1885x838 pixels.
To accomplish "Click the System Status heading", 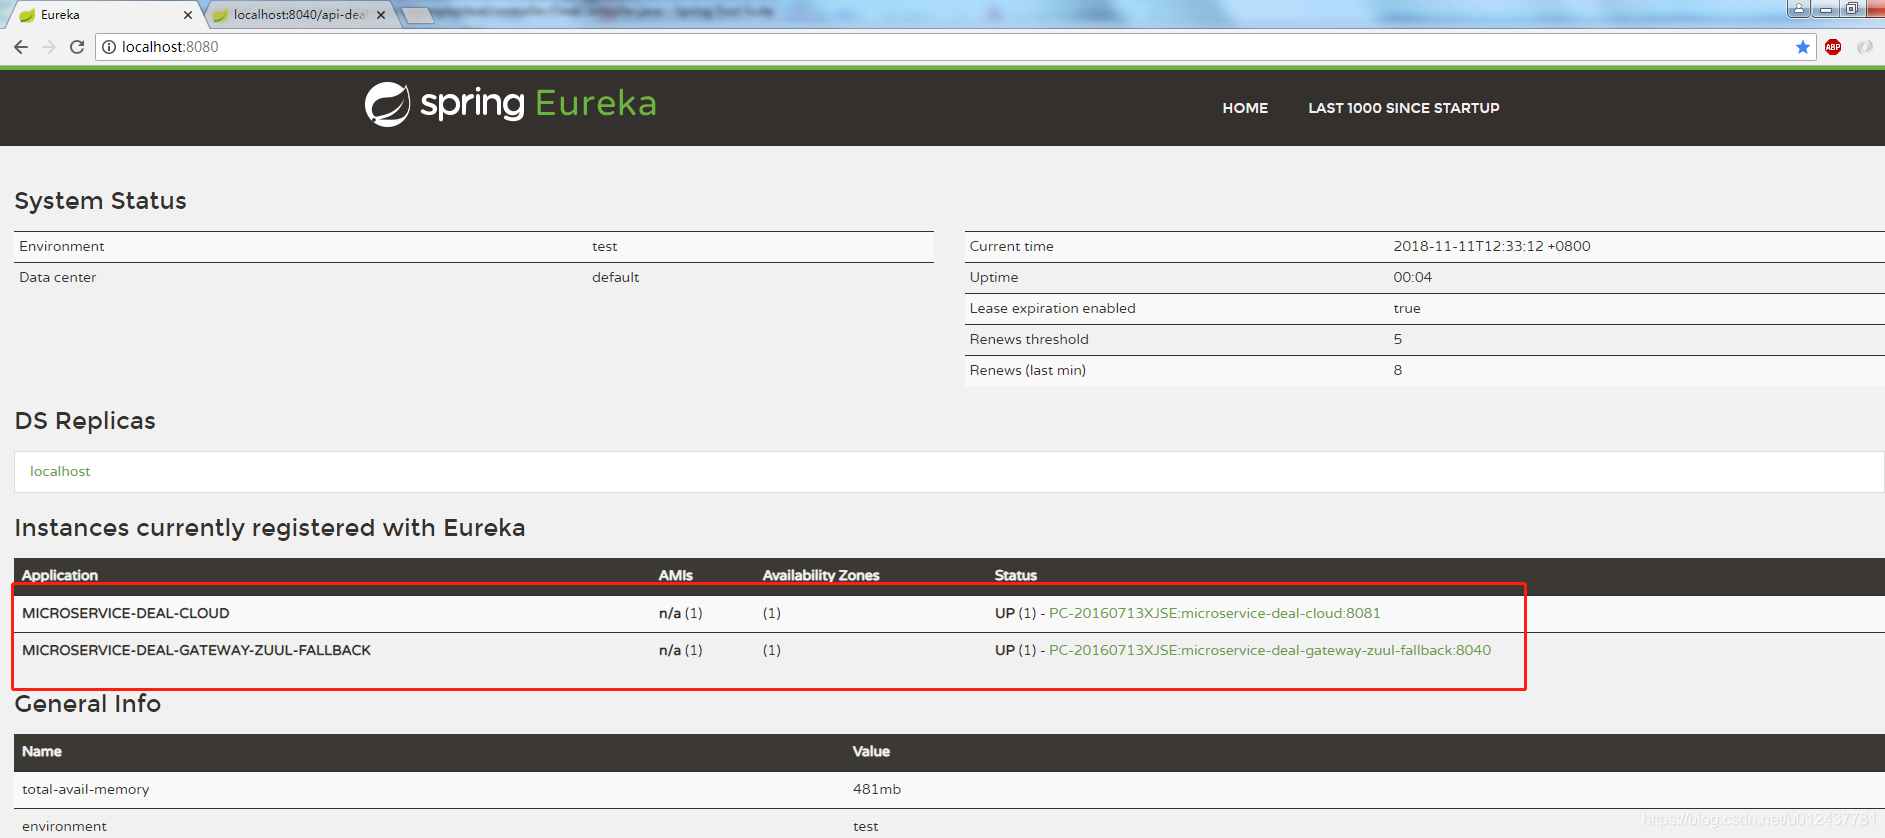I will click(100, 201).
